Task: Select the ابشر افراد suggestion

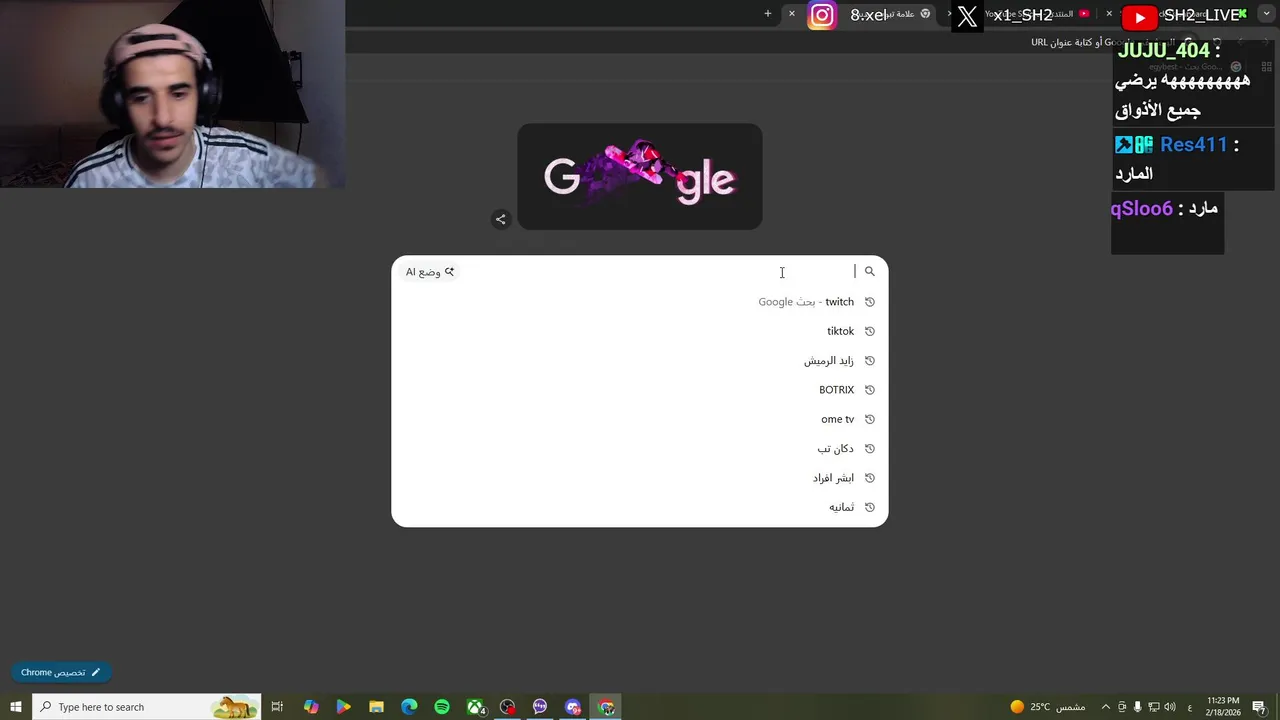Action: click(x=640, y=478)
